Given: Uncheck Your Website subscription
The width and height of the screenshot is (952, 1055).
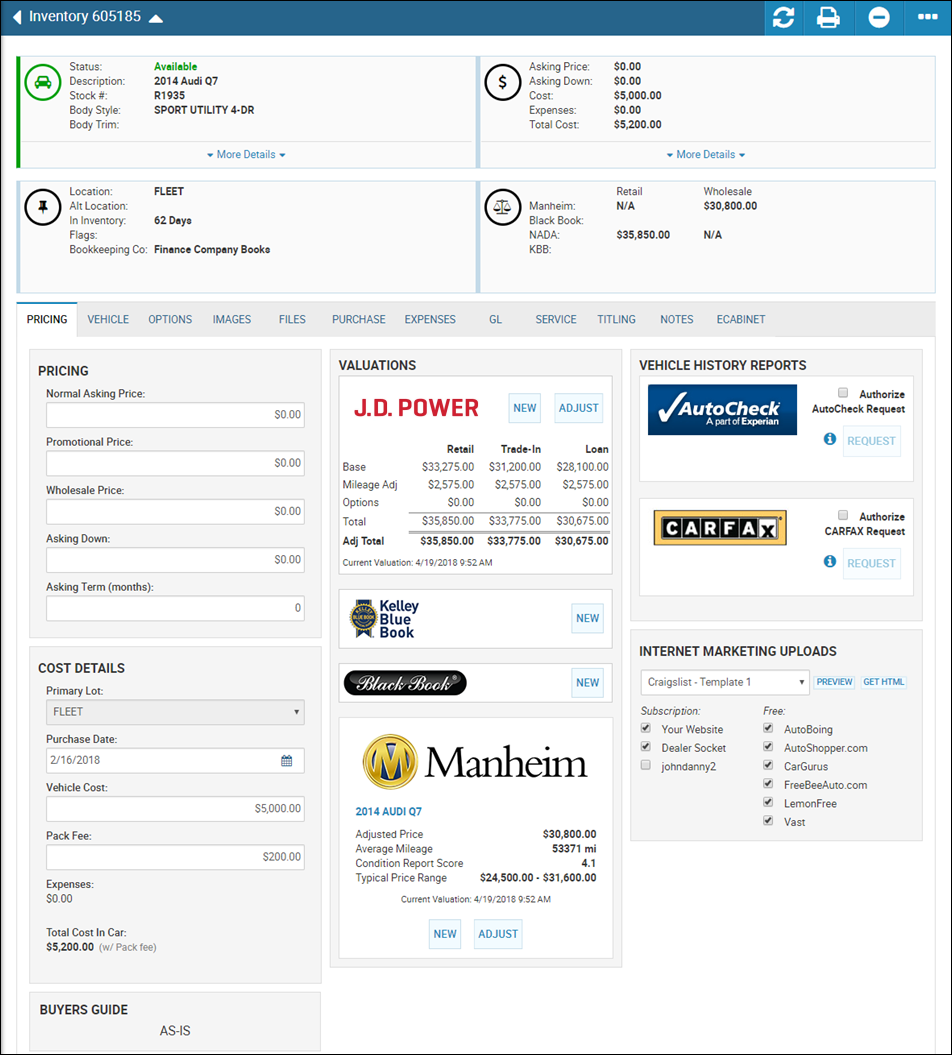Looking at the screenshot, I should [646, 728].
